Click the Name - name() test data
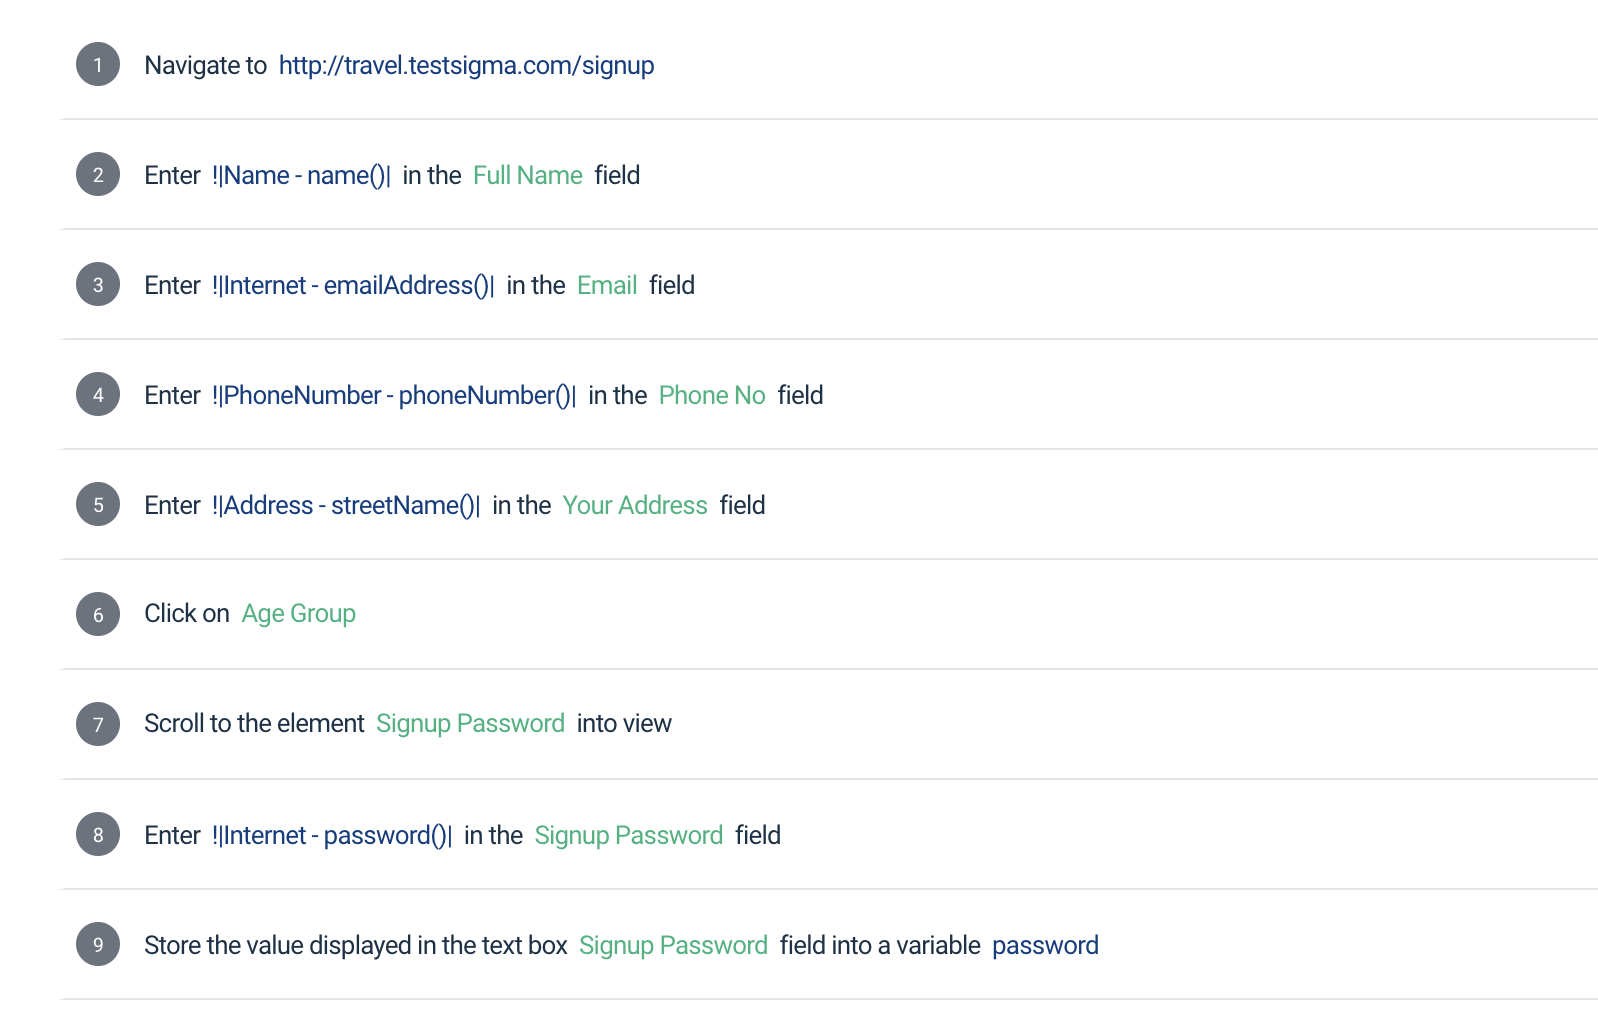Screen dimensions: 1598x1024 coord(301,175)
